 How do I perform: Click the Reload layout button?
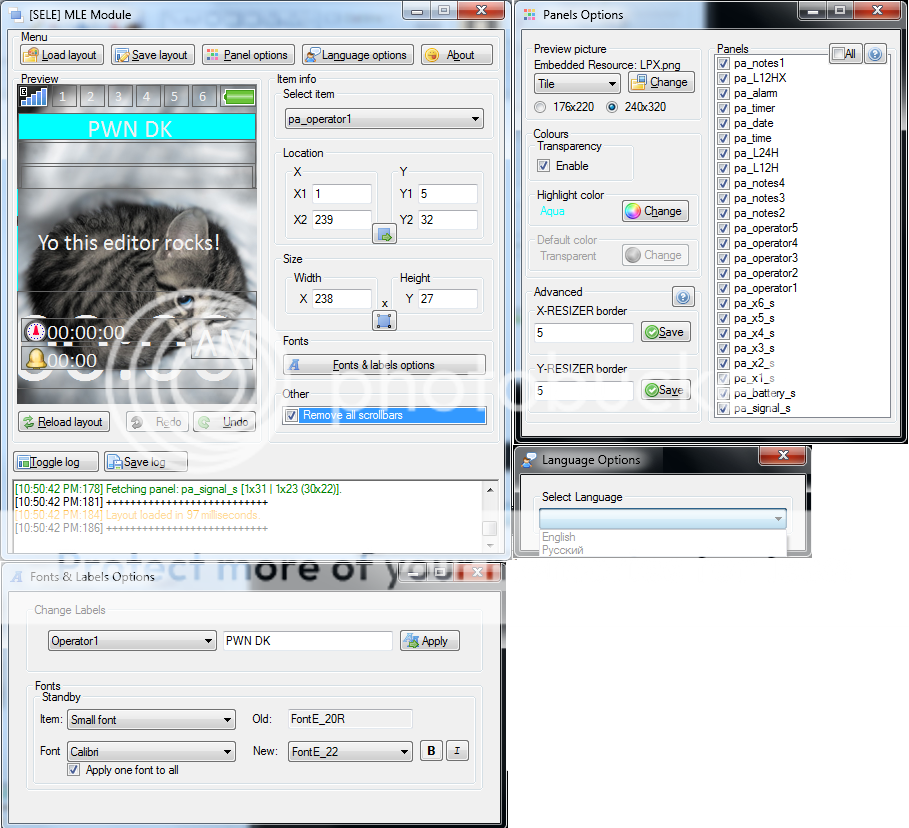(x=64, y=422)
